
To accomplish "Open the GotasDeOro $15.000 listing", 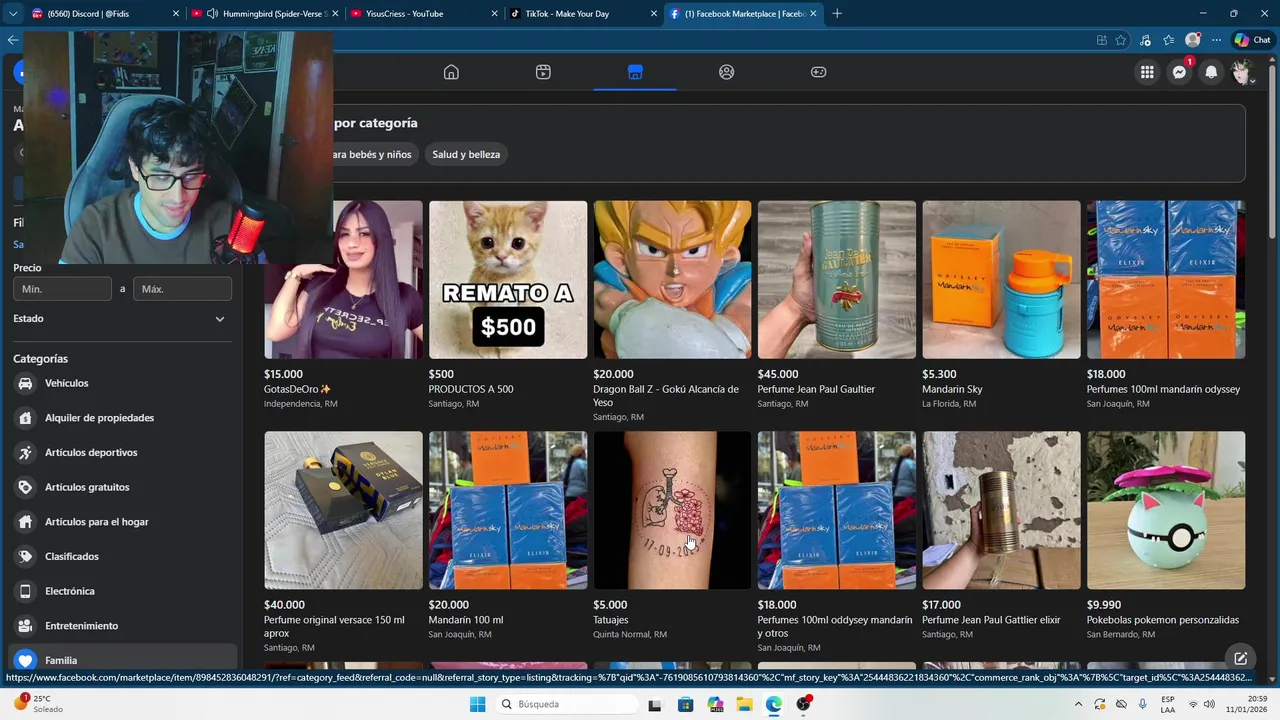I will click(x=343, y=305).
